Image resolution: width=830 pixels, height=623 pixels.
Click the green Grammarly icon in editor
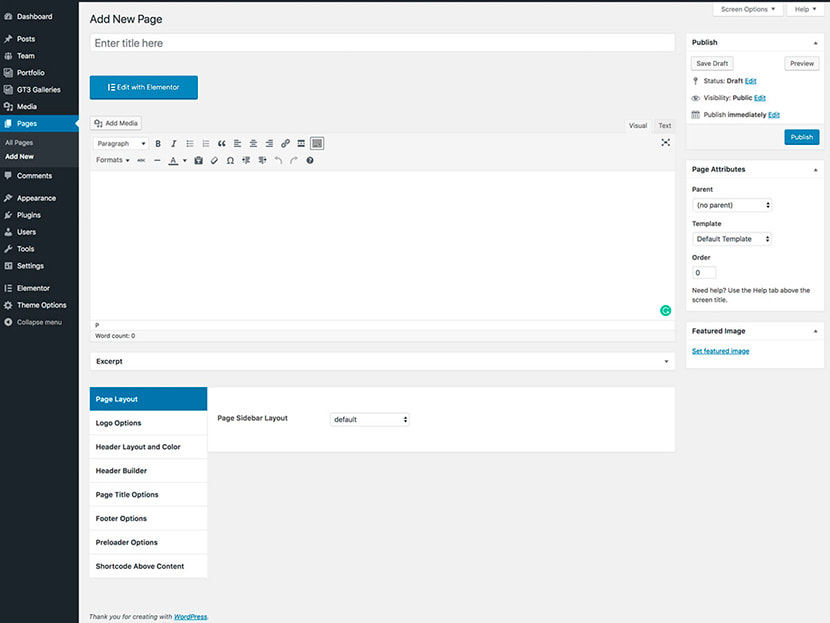(665, 311)
